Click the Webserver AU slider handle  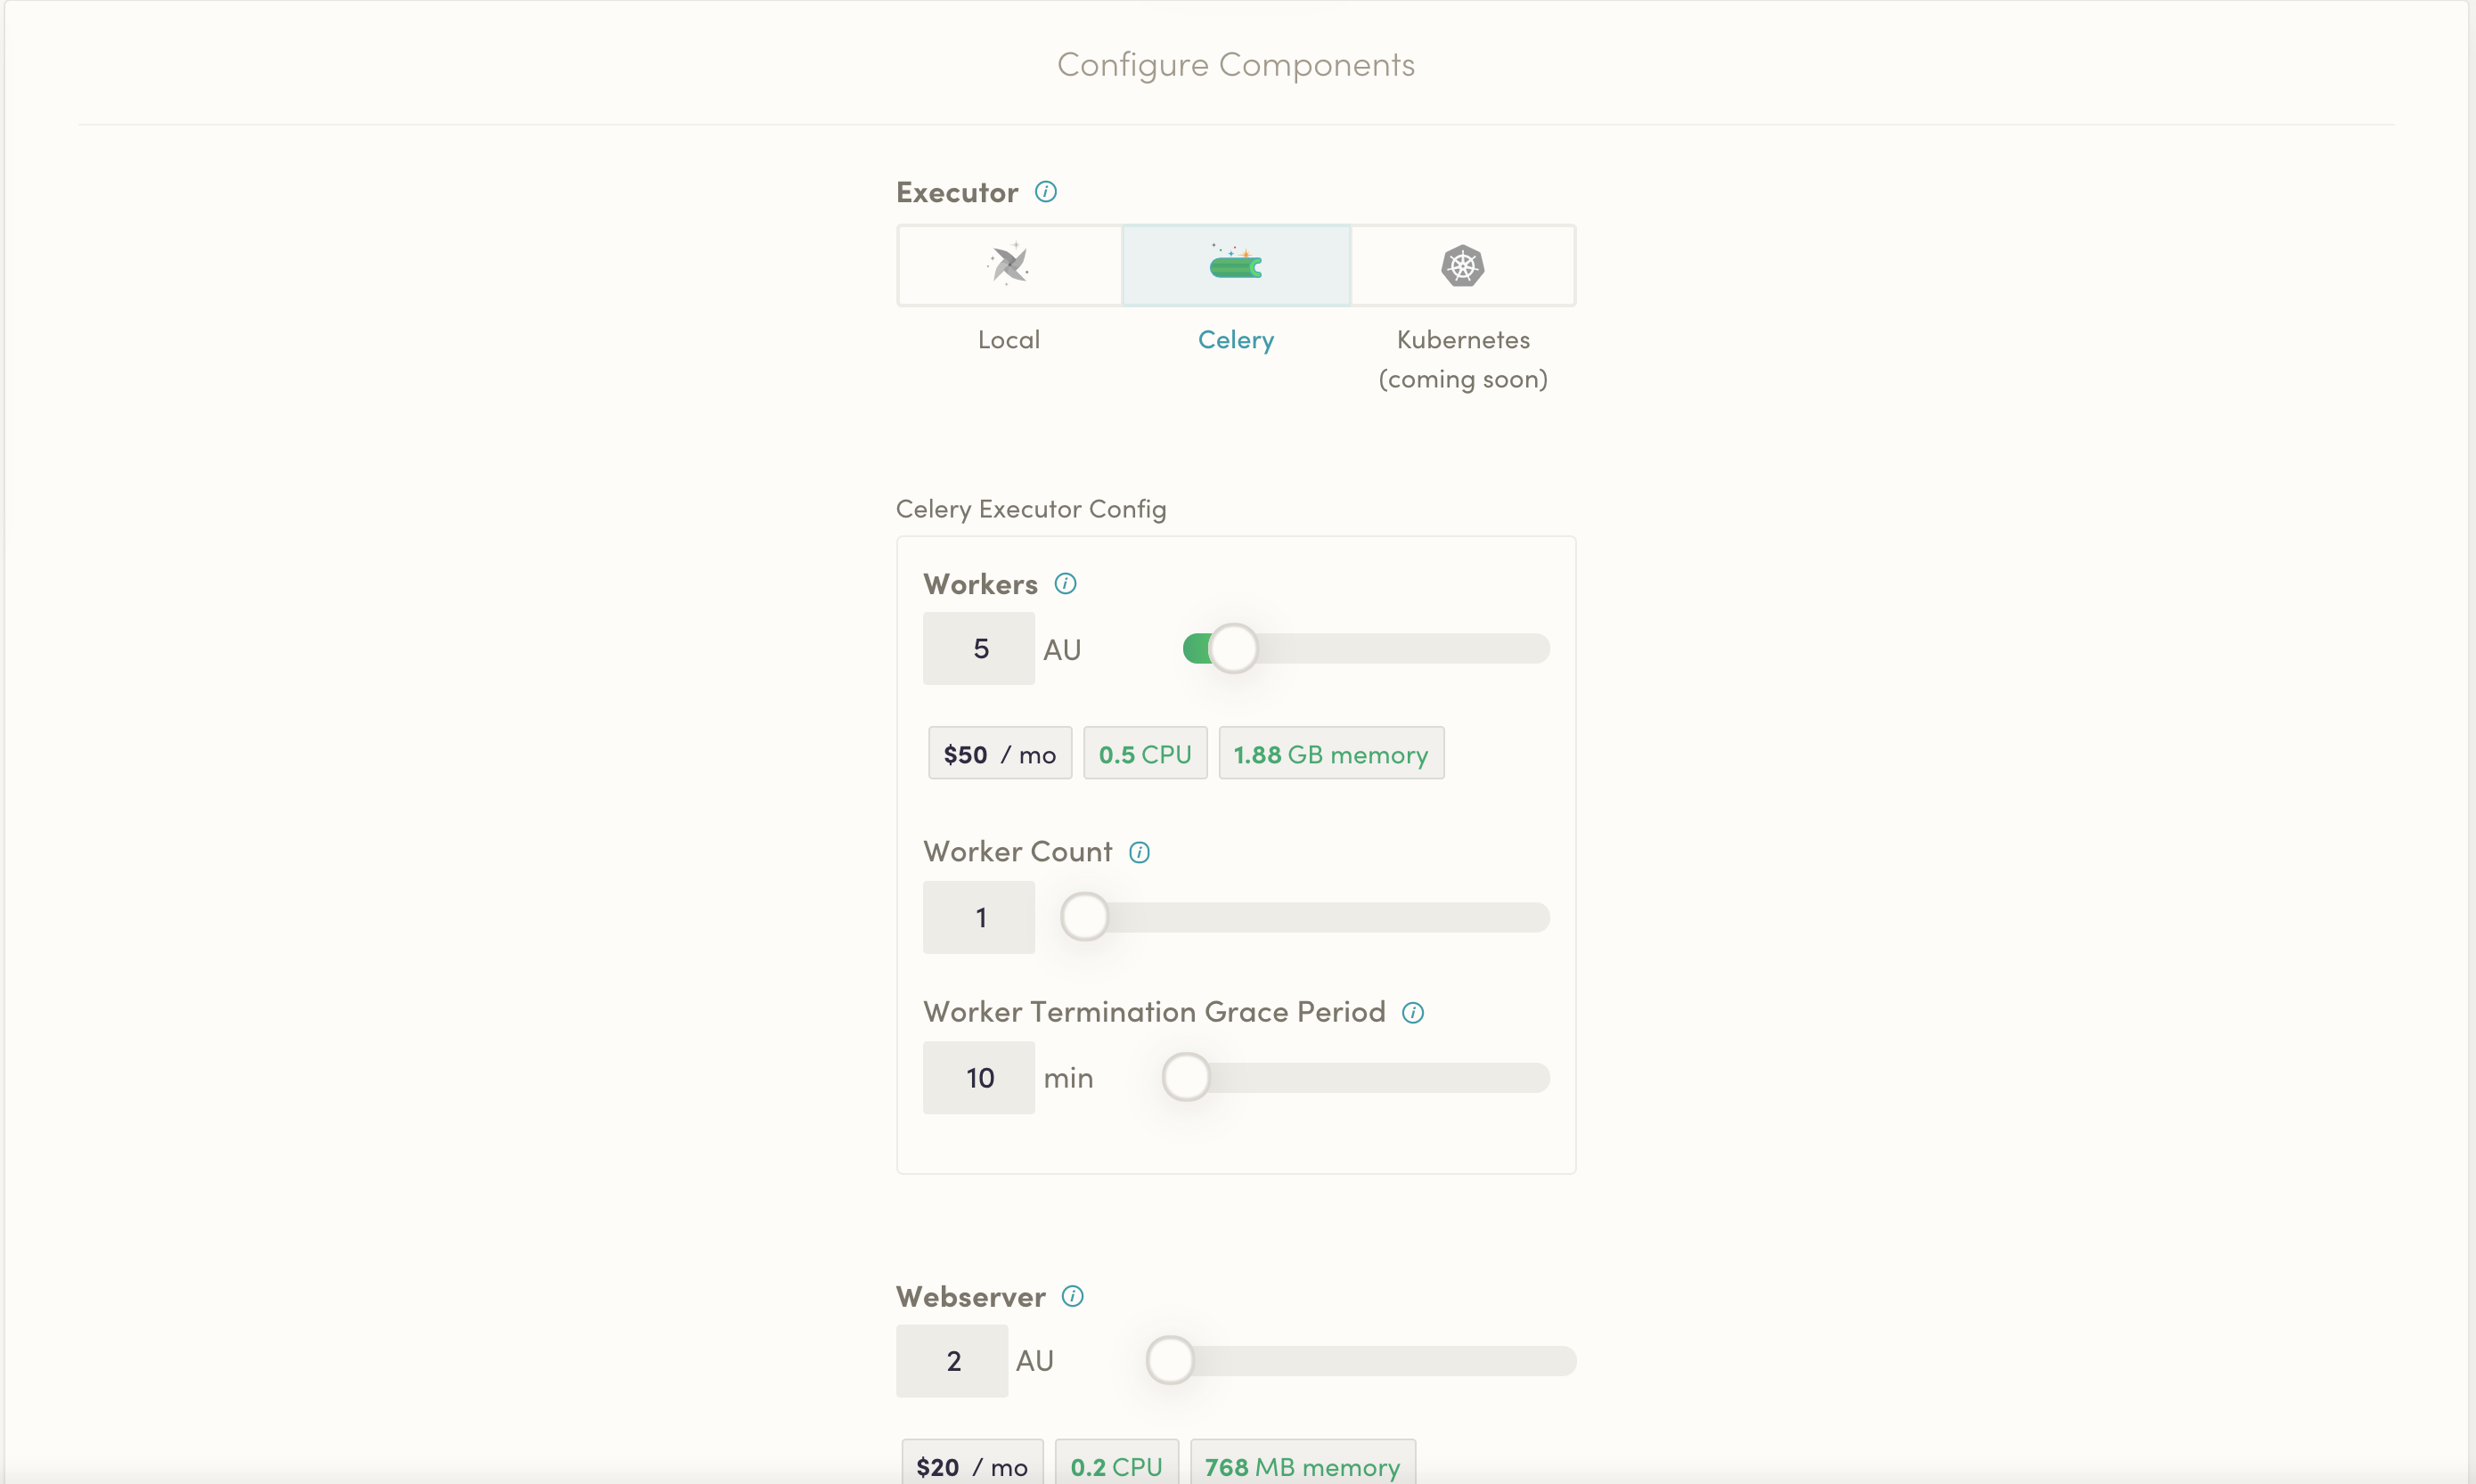[x=1169, y=1361]
